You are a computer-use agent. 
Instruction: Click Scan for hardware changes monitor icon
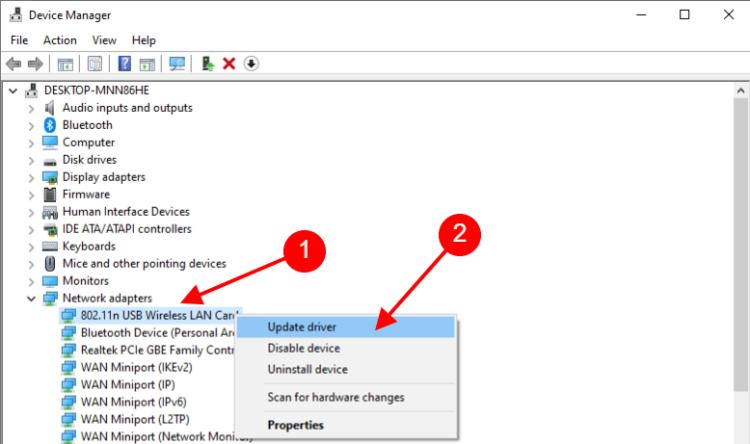177,64
